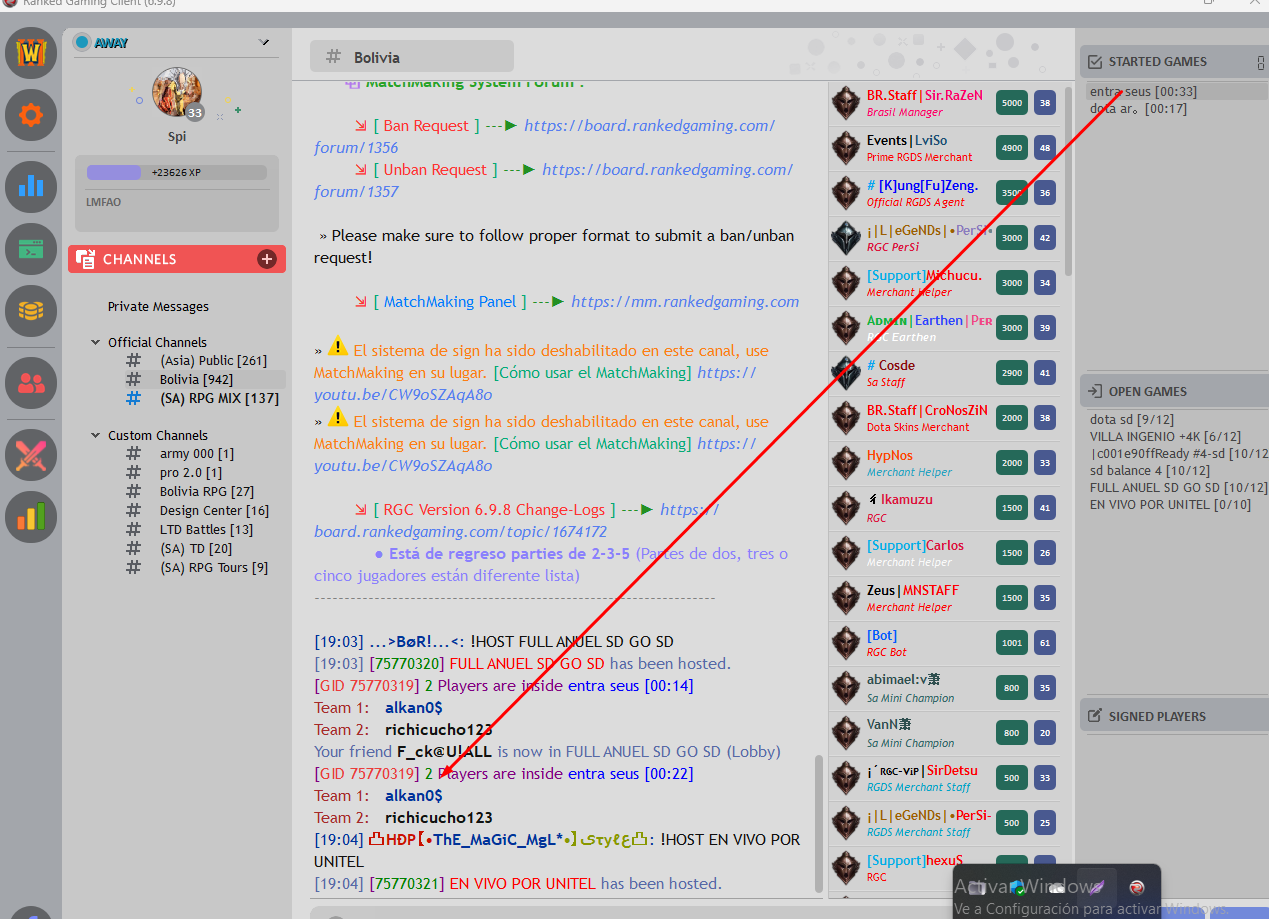Open the blue bar chart statistics icon

tap(31, 187)
